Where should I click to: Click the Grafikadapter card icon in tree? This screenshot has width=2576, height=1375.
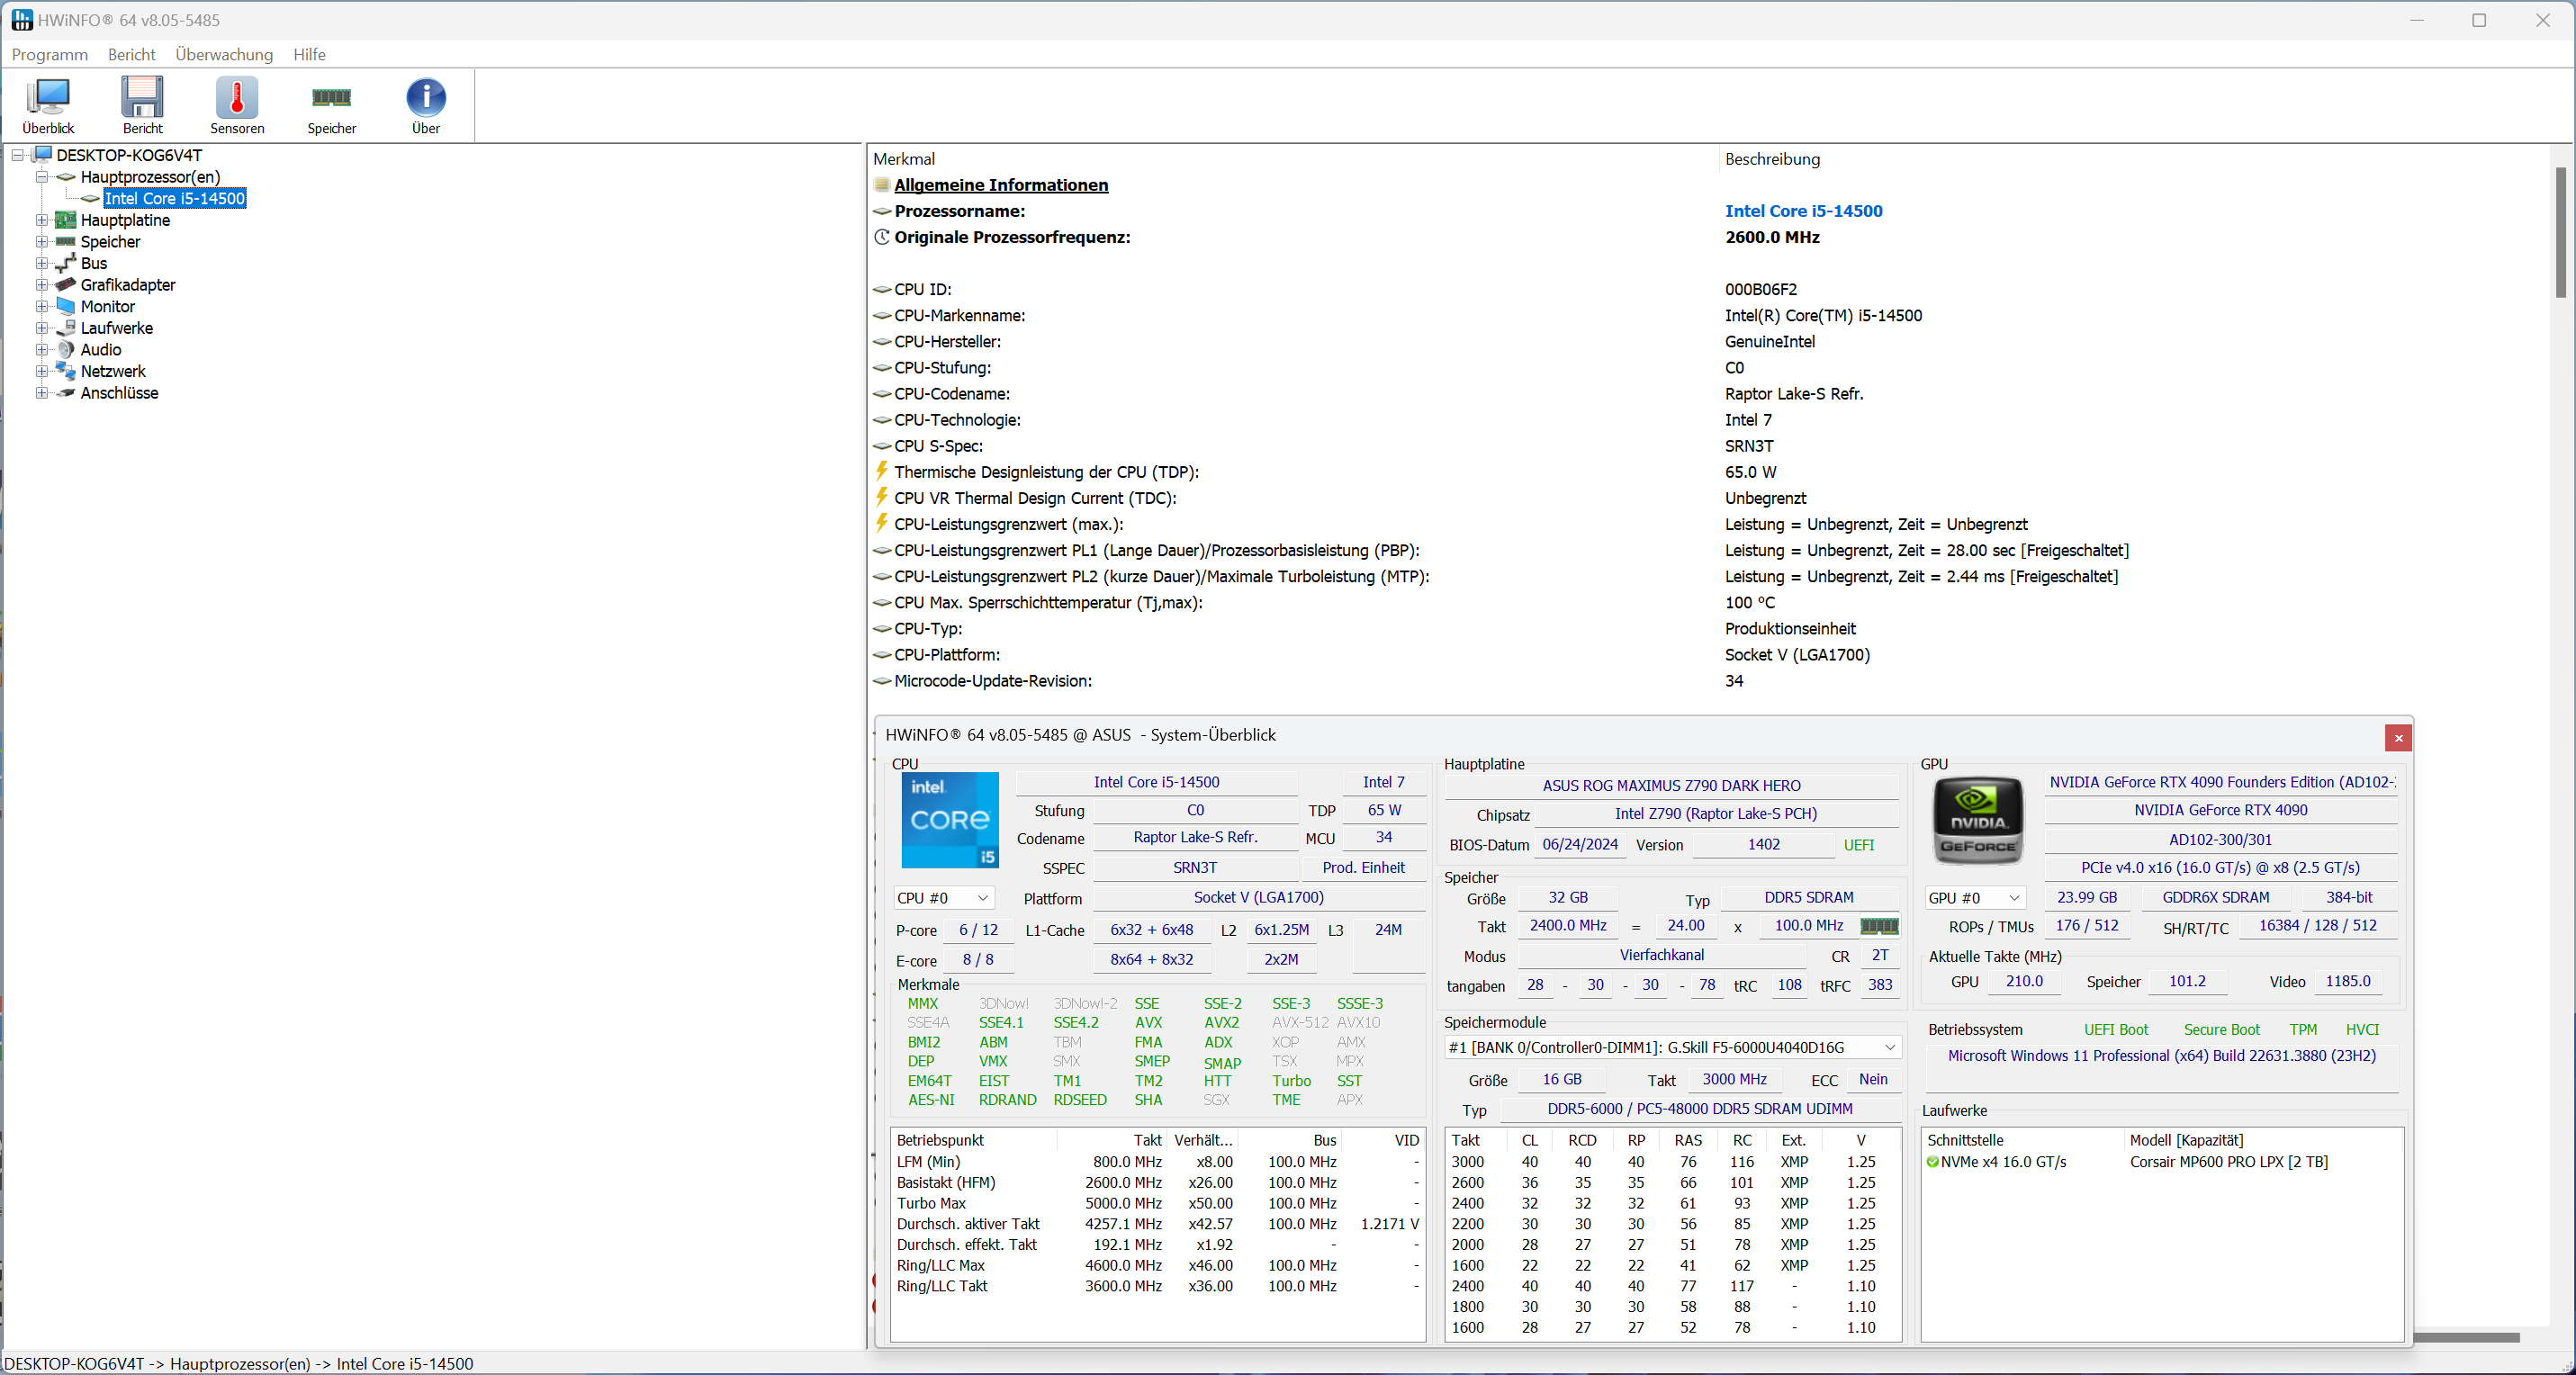coord(66,285)
